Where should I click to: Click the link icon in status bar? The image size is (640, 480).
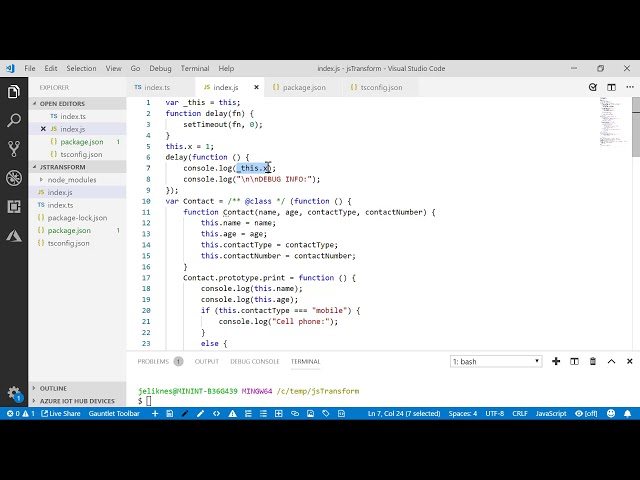click(x=294, y=413)
